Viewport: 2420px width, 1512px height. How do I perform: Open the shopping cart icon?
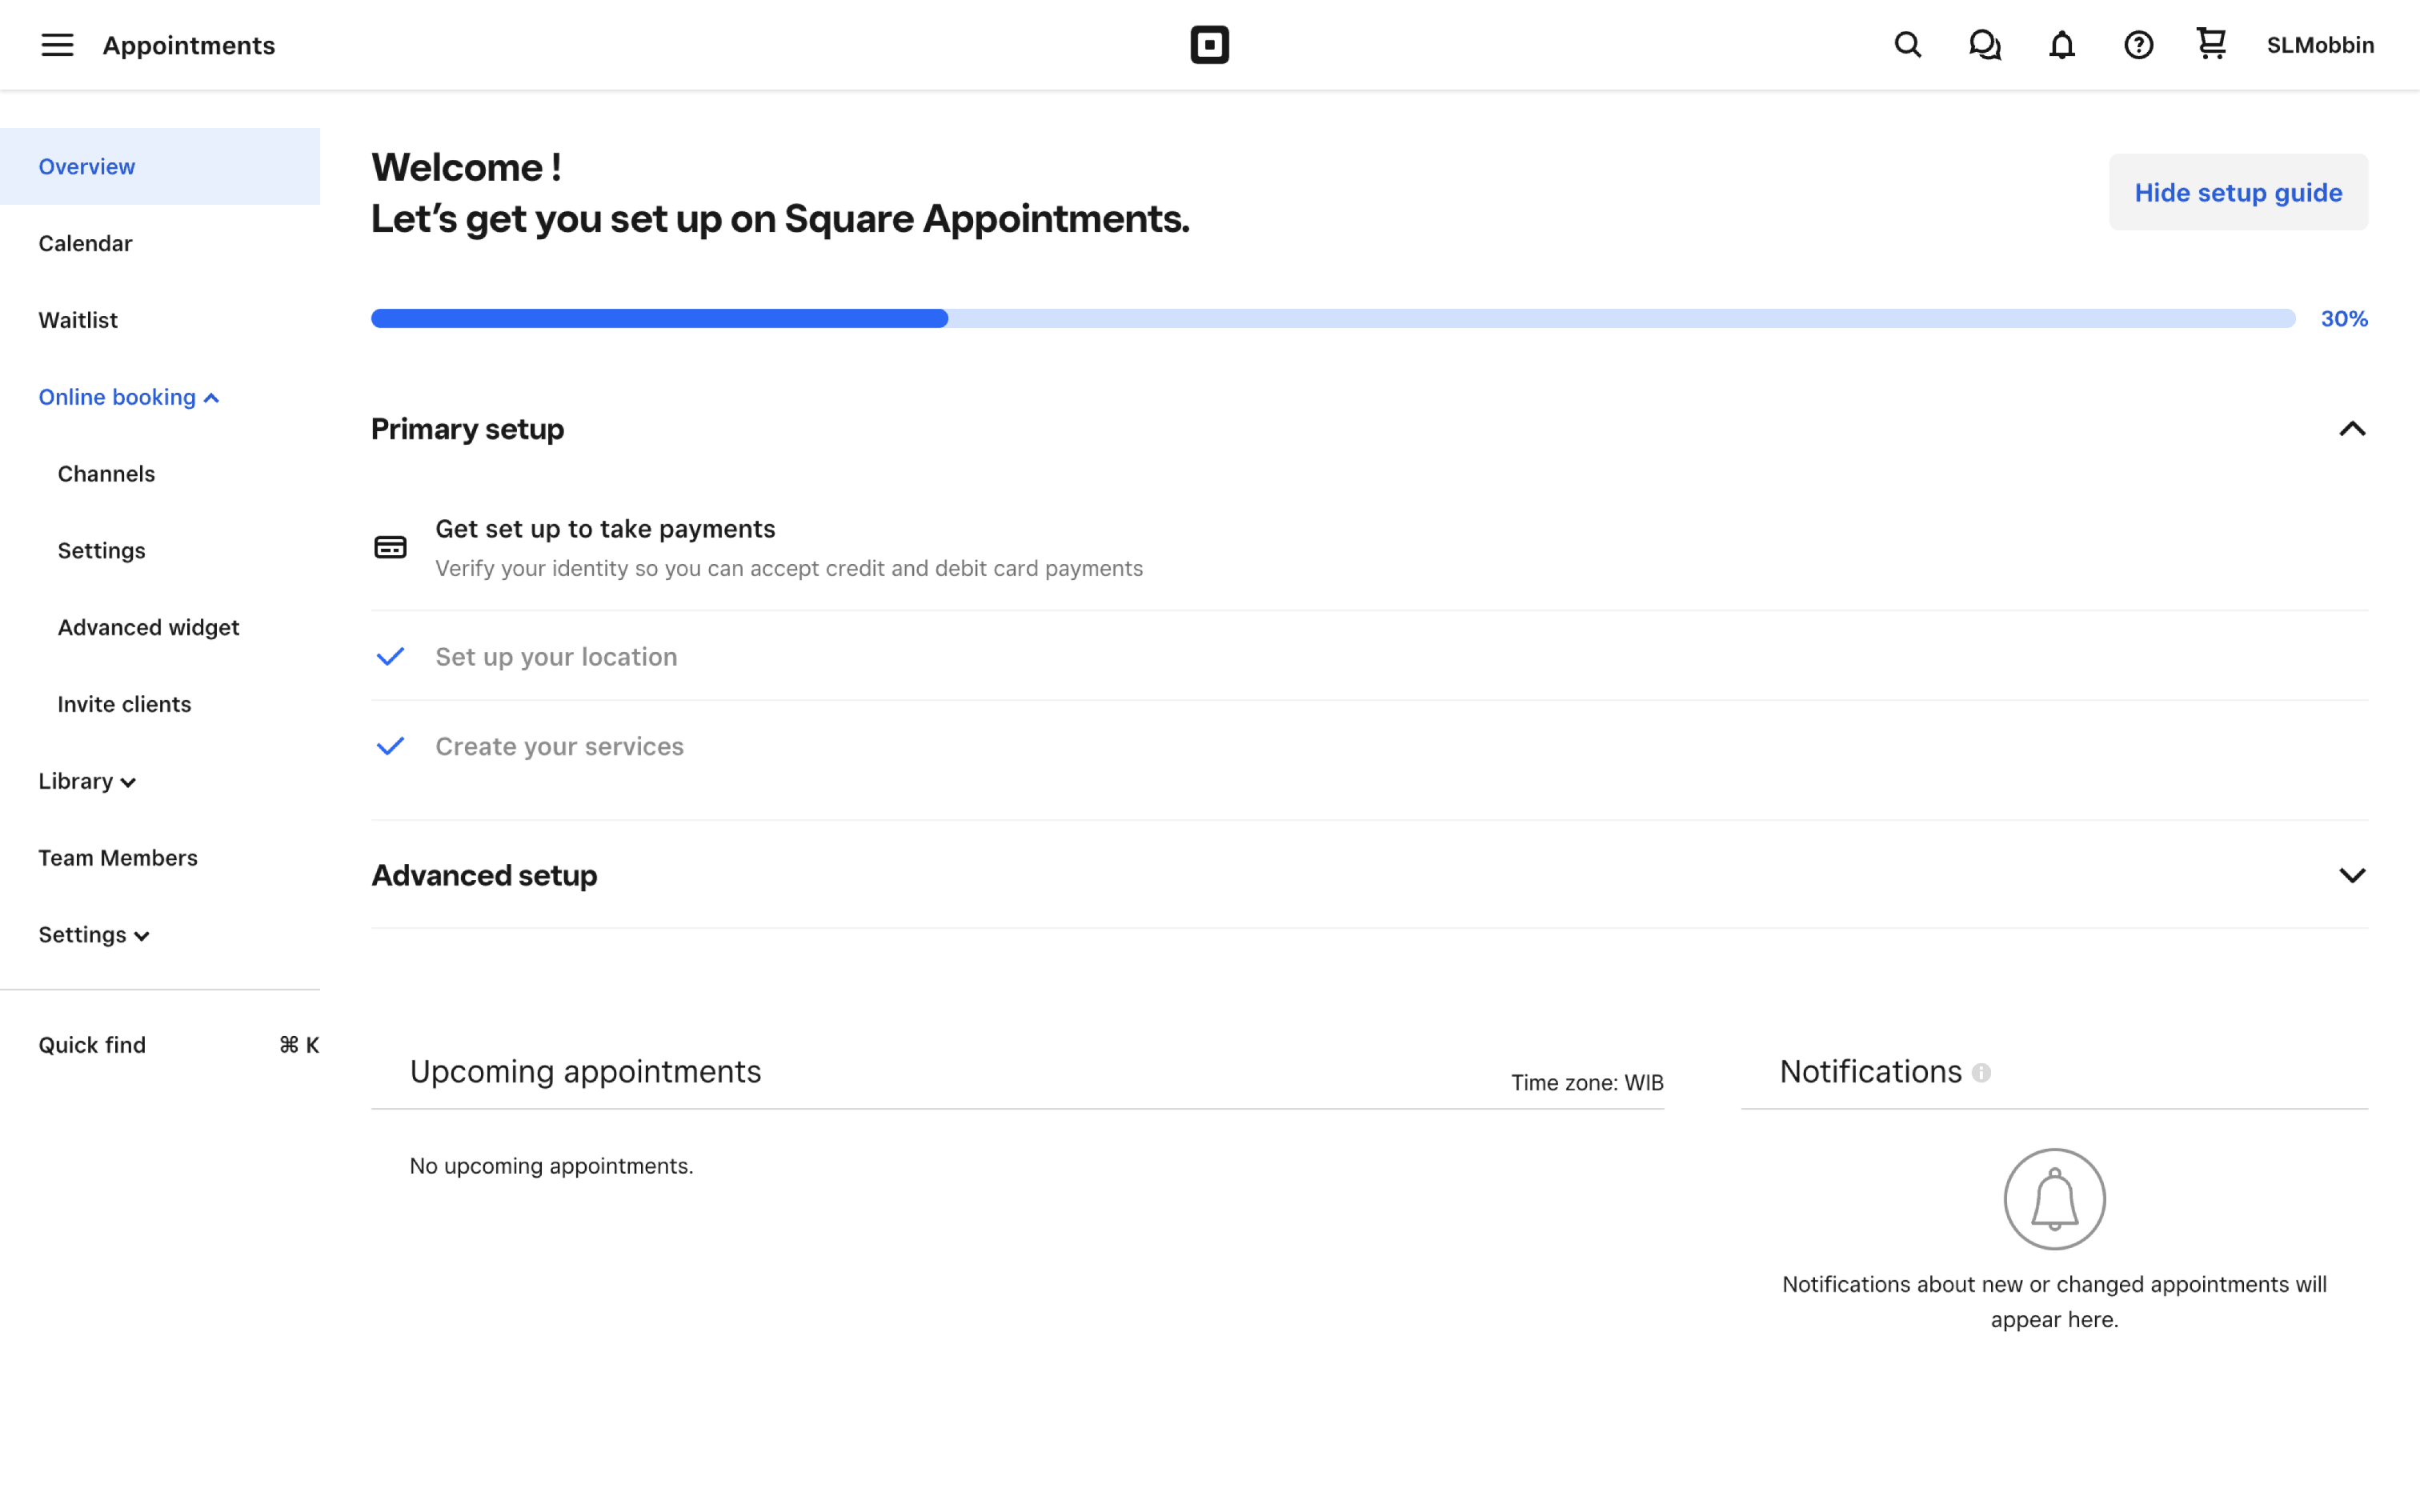[x=2211, y=44]
